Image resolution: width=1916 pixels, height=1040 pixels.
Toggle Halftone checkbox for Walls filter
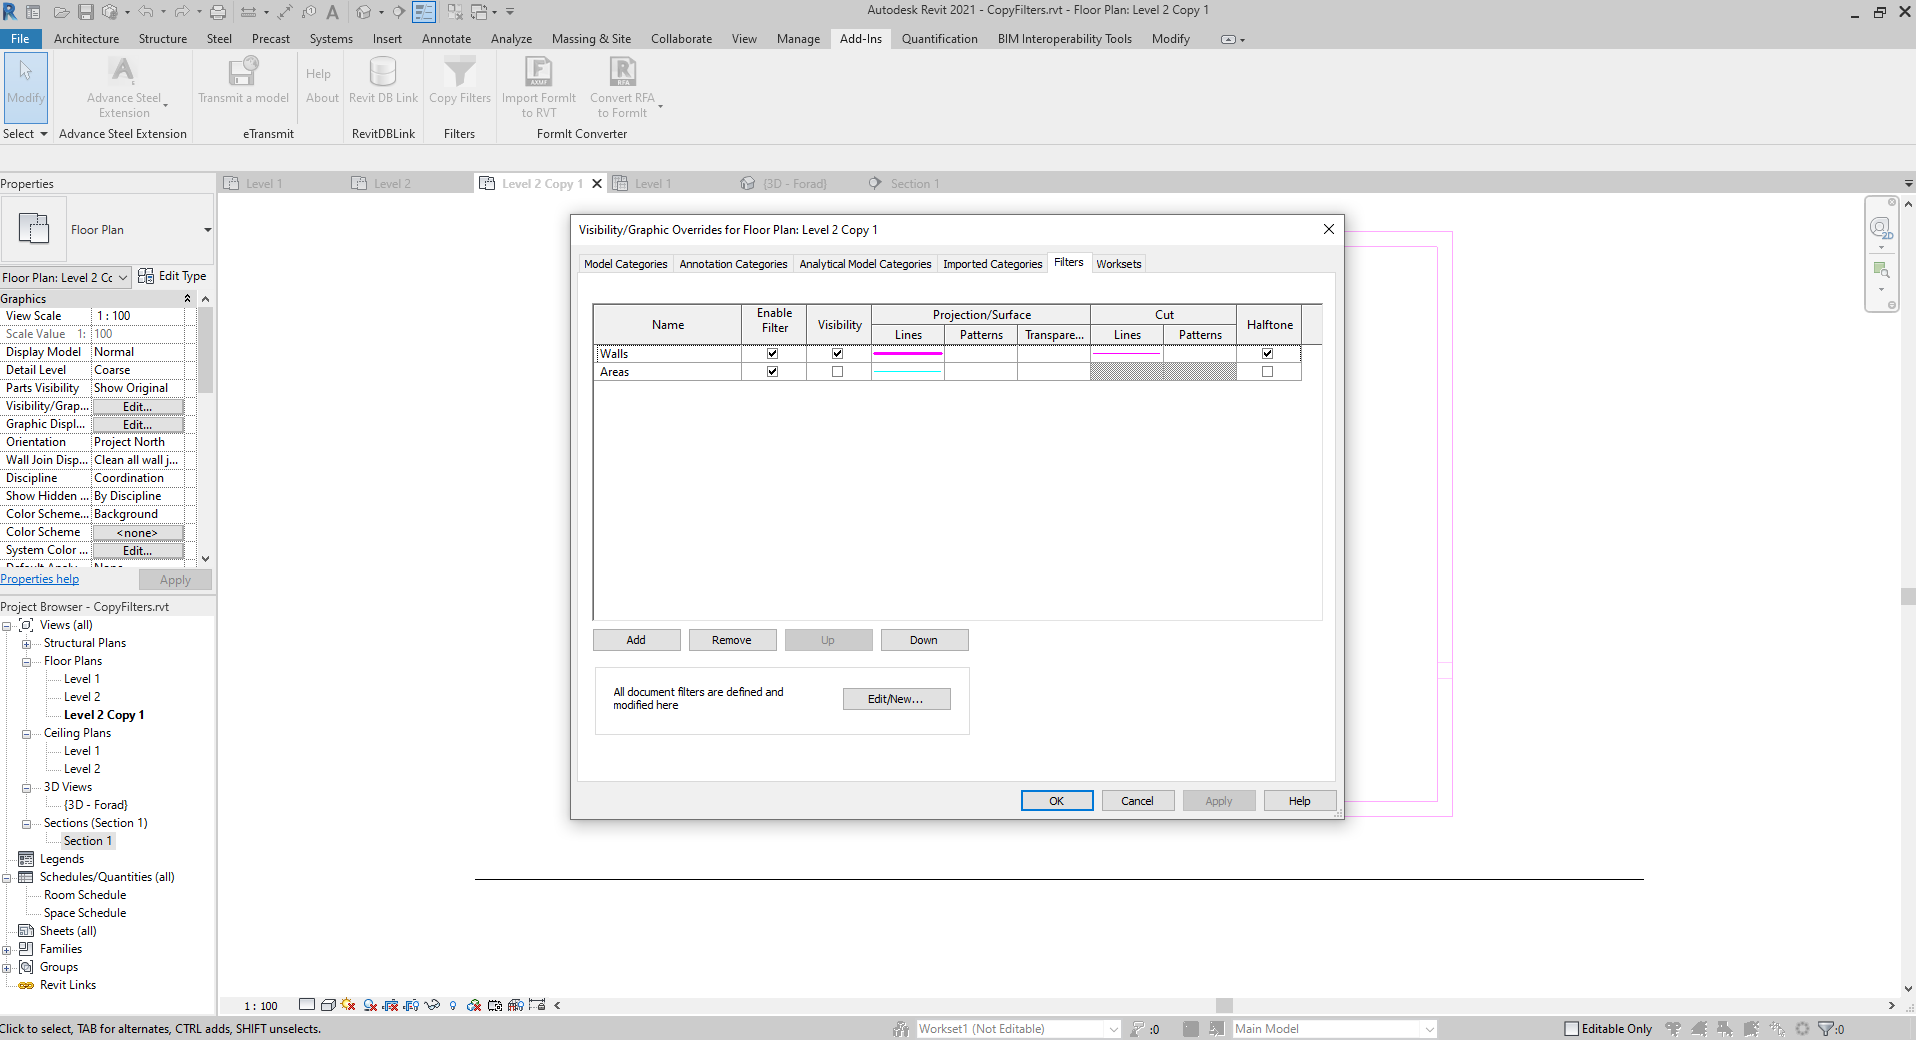pyautogui.click(x=1267, y=353)
